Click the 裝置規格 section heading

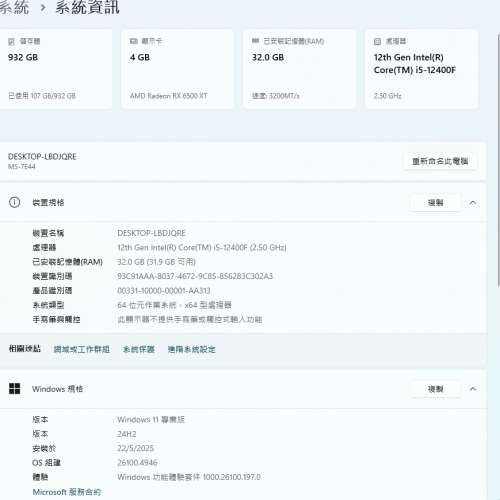click(48, 202)
